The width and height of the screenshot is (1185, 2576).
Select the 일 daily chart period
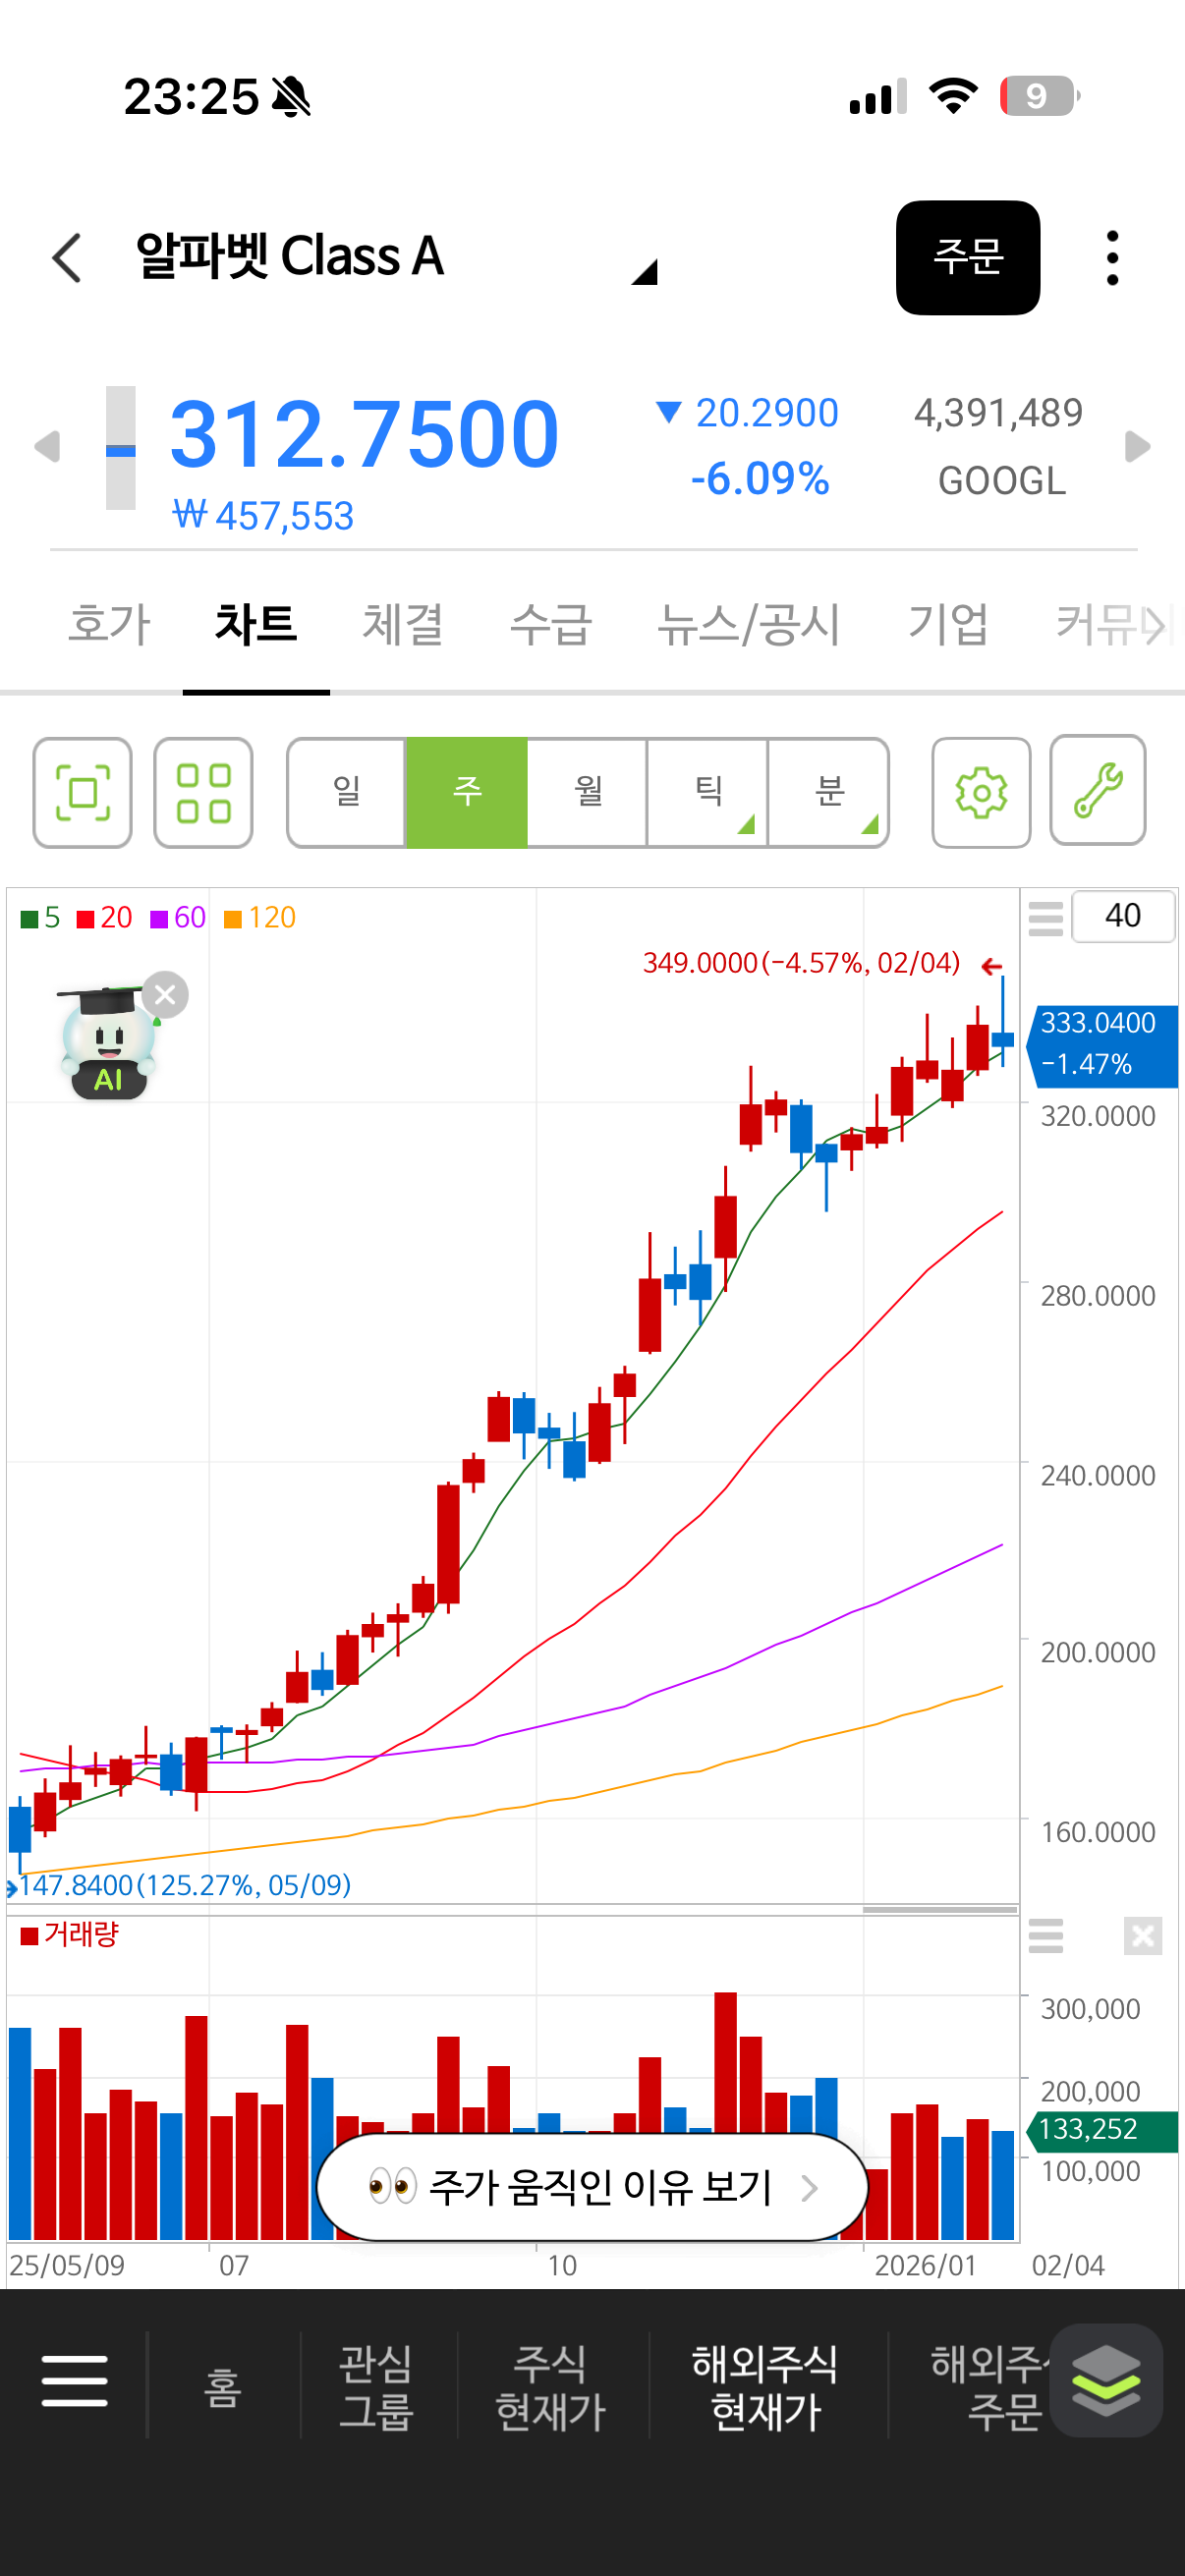(347, 793)
